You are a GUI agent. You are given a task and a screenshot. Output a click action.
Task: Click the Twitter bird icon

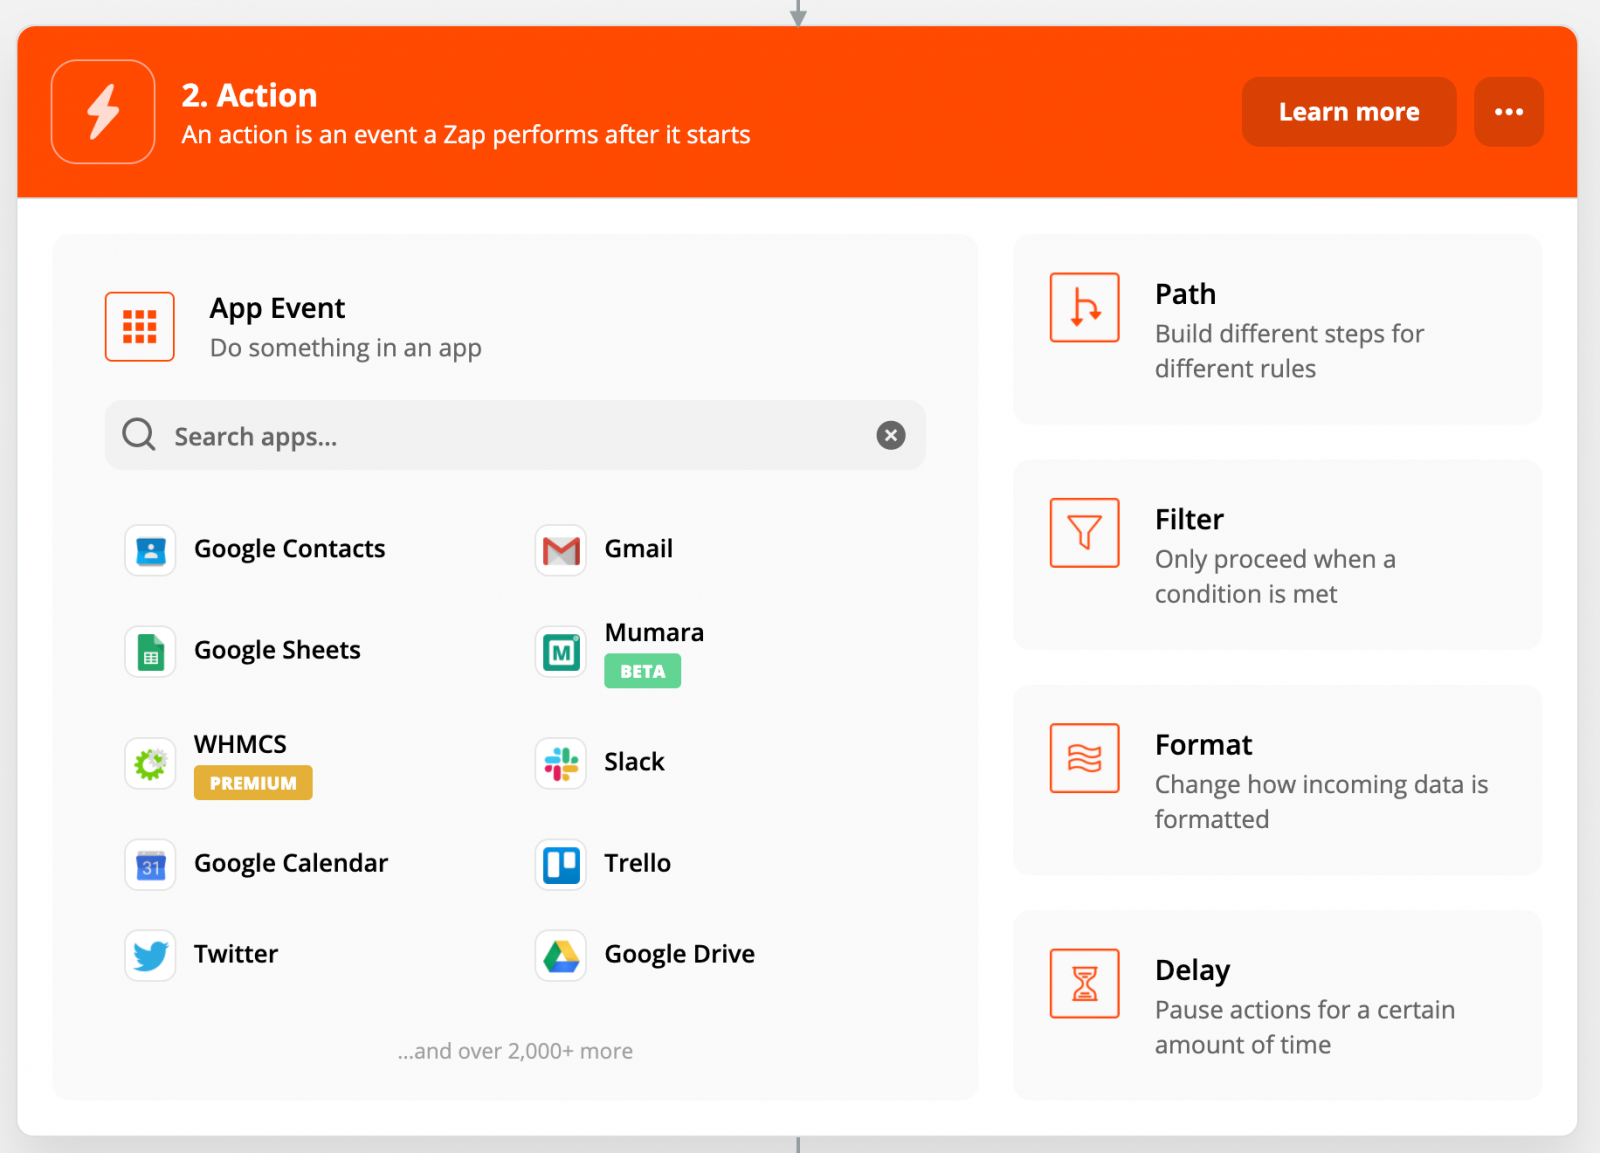(x=150, y=955)
